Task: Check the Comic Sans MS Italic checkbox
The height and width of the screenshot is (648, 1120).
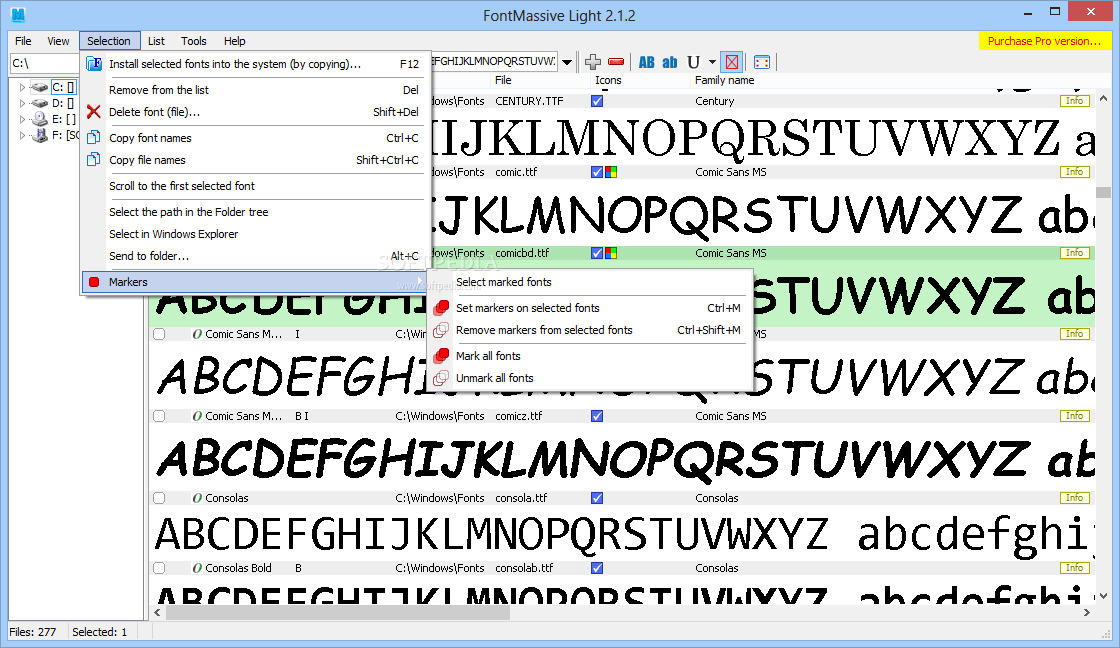Action: tap(159, 334)
